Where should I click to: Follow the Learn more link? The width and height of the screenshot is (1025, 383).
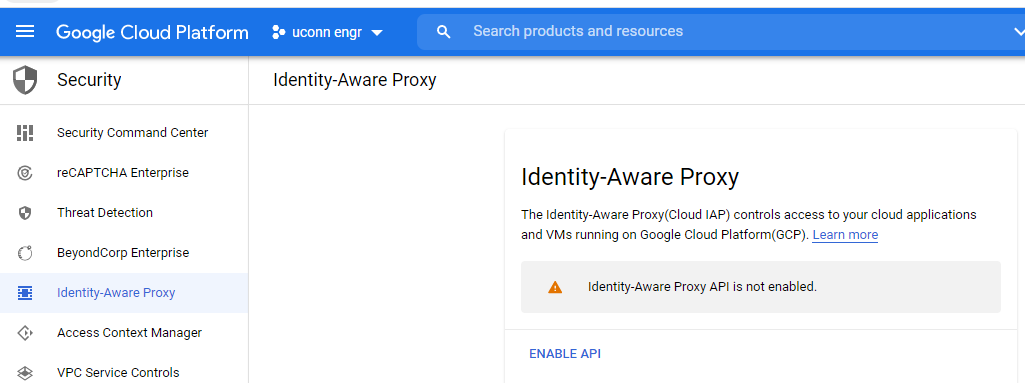tap(845, 235)
